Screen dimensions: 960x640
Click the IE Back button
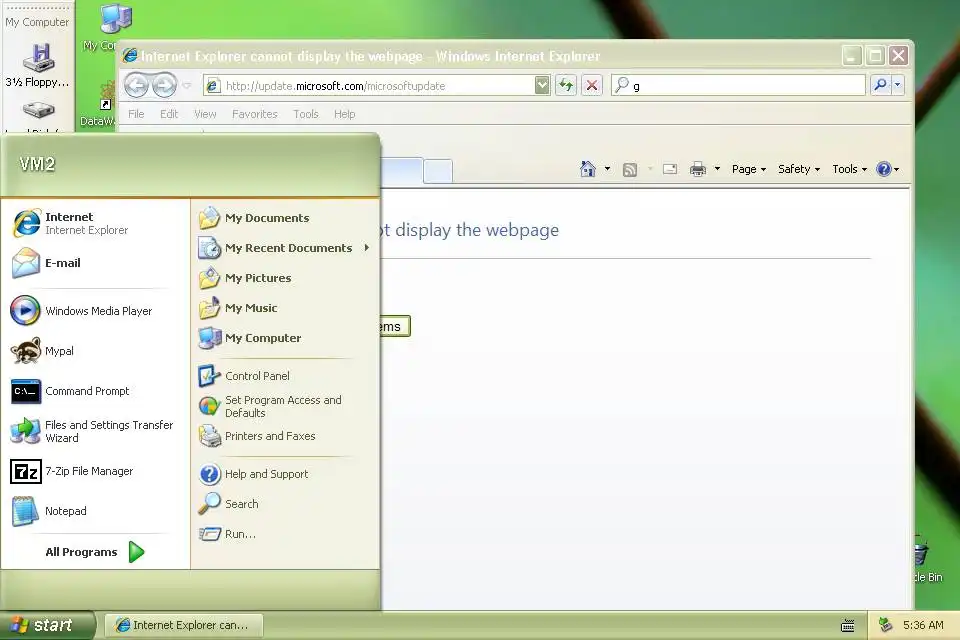coord(137,85)
